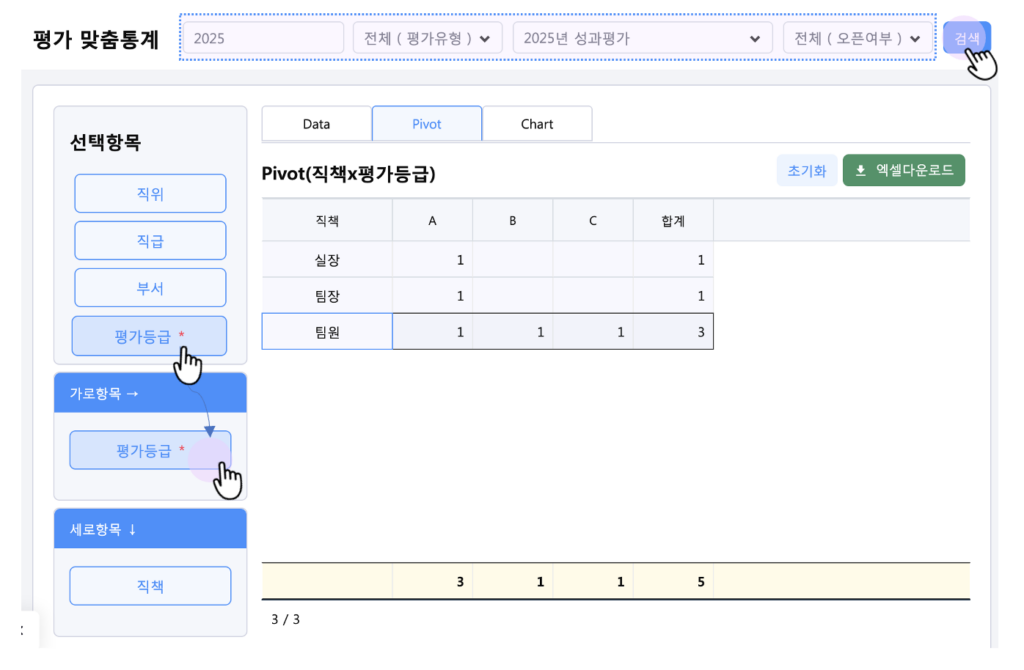Open the 평가유형 type dropdown
Screen dimensions: 1024x670
[427, 38]
